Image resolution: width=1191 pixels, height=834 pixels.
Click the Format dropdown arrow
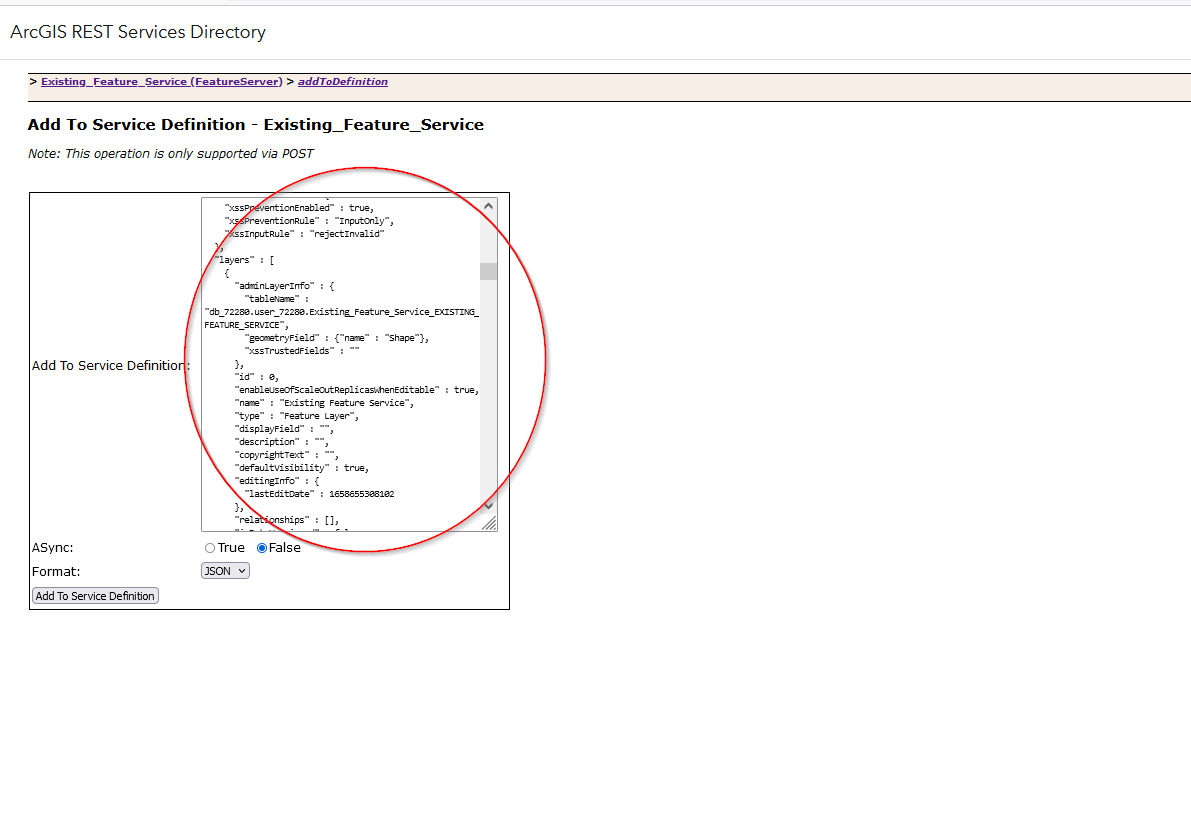[x=240, y=570]
